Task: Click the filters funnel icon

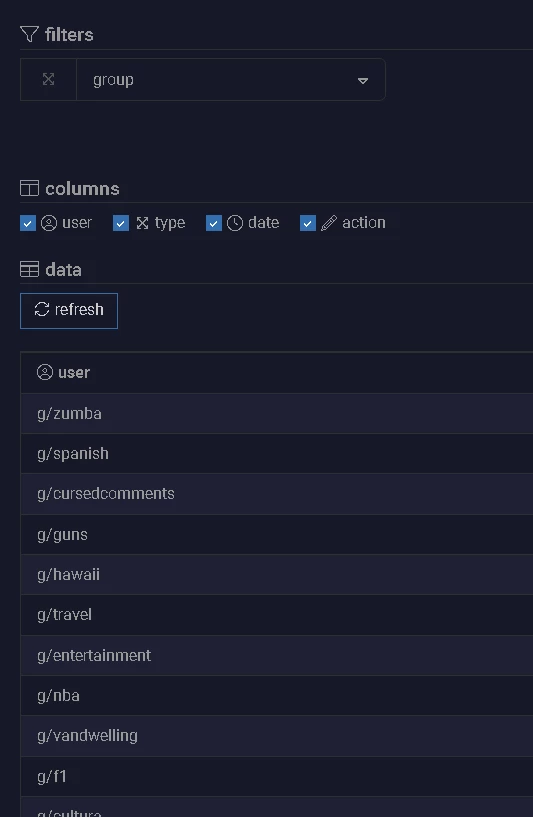Action: coord(29,34)
